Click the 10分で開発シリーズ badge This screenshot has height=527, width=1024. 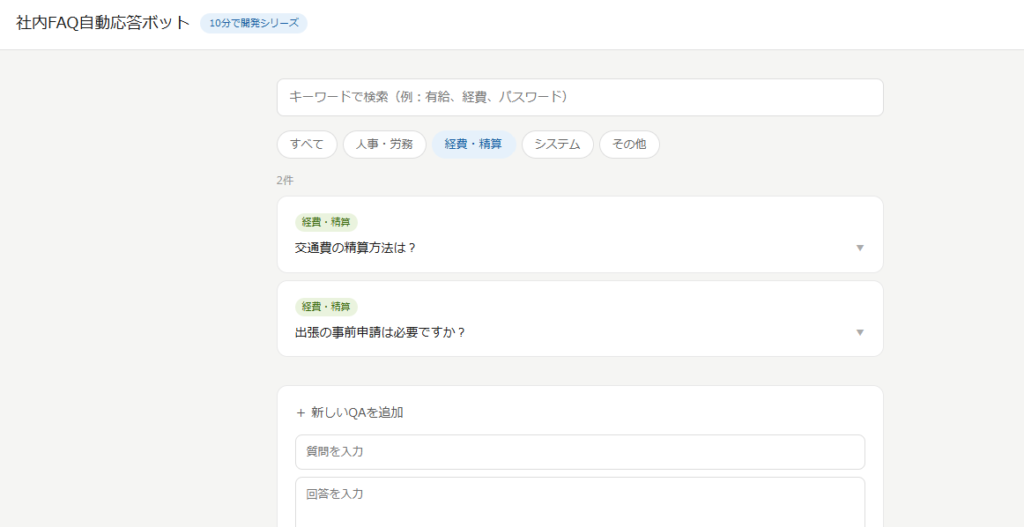254,23
